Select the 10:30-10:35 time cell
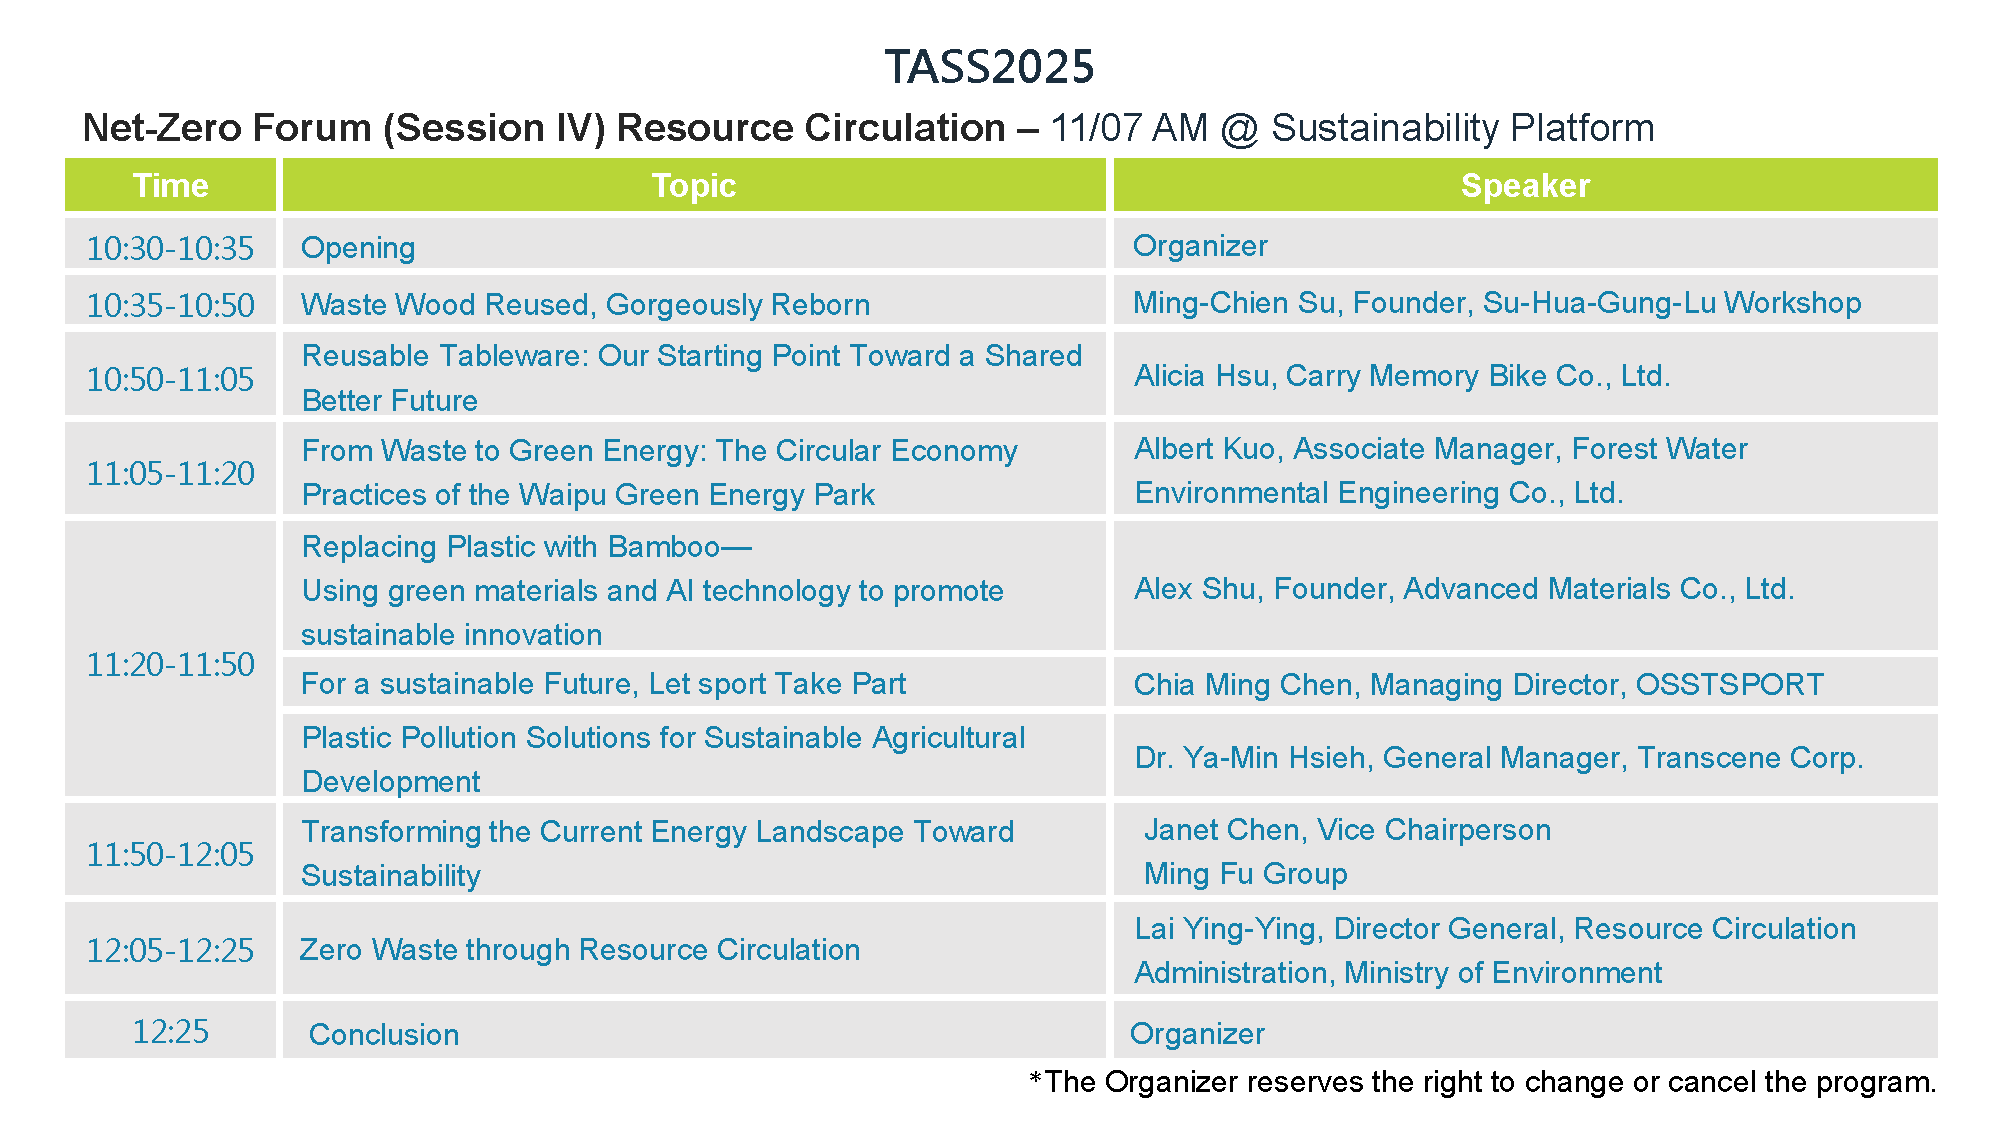Screen dimensions: 2000x1125 170,248
